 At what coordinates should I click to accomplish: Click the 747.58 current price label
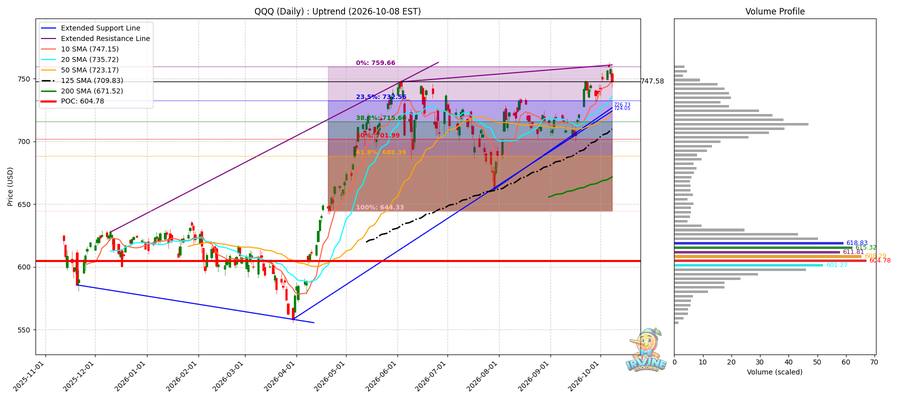pyautogui.click(x=652, y=81)
